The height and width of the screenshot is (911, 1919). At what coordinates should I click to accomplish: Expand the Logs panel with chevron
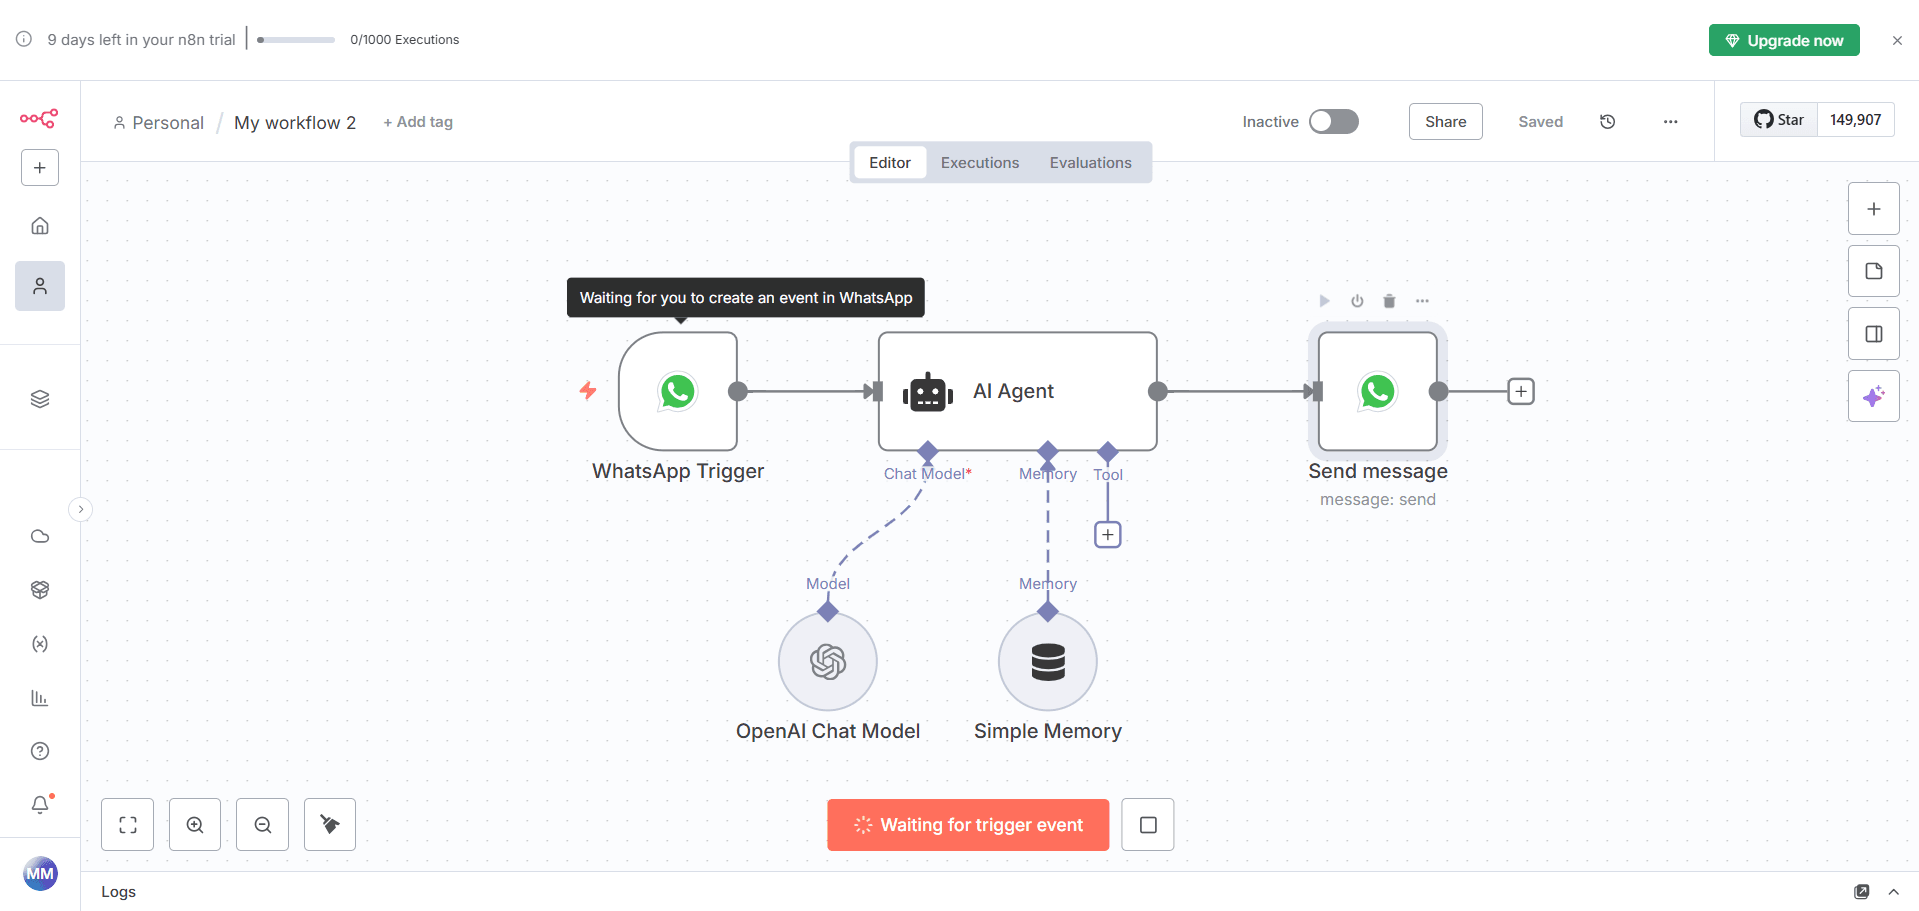click(x=1893, y=892)
